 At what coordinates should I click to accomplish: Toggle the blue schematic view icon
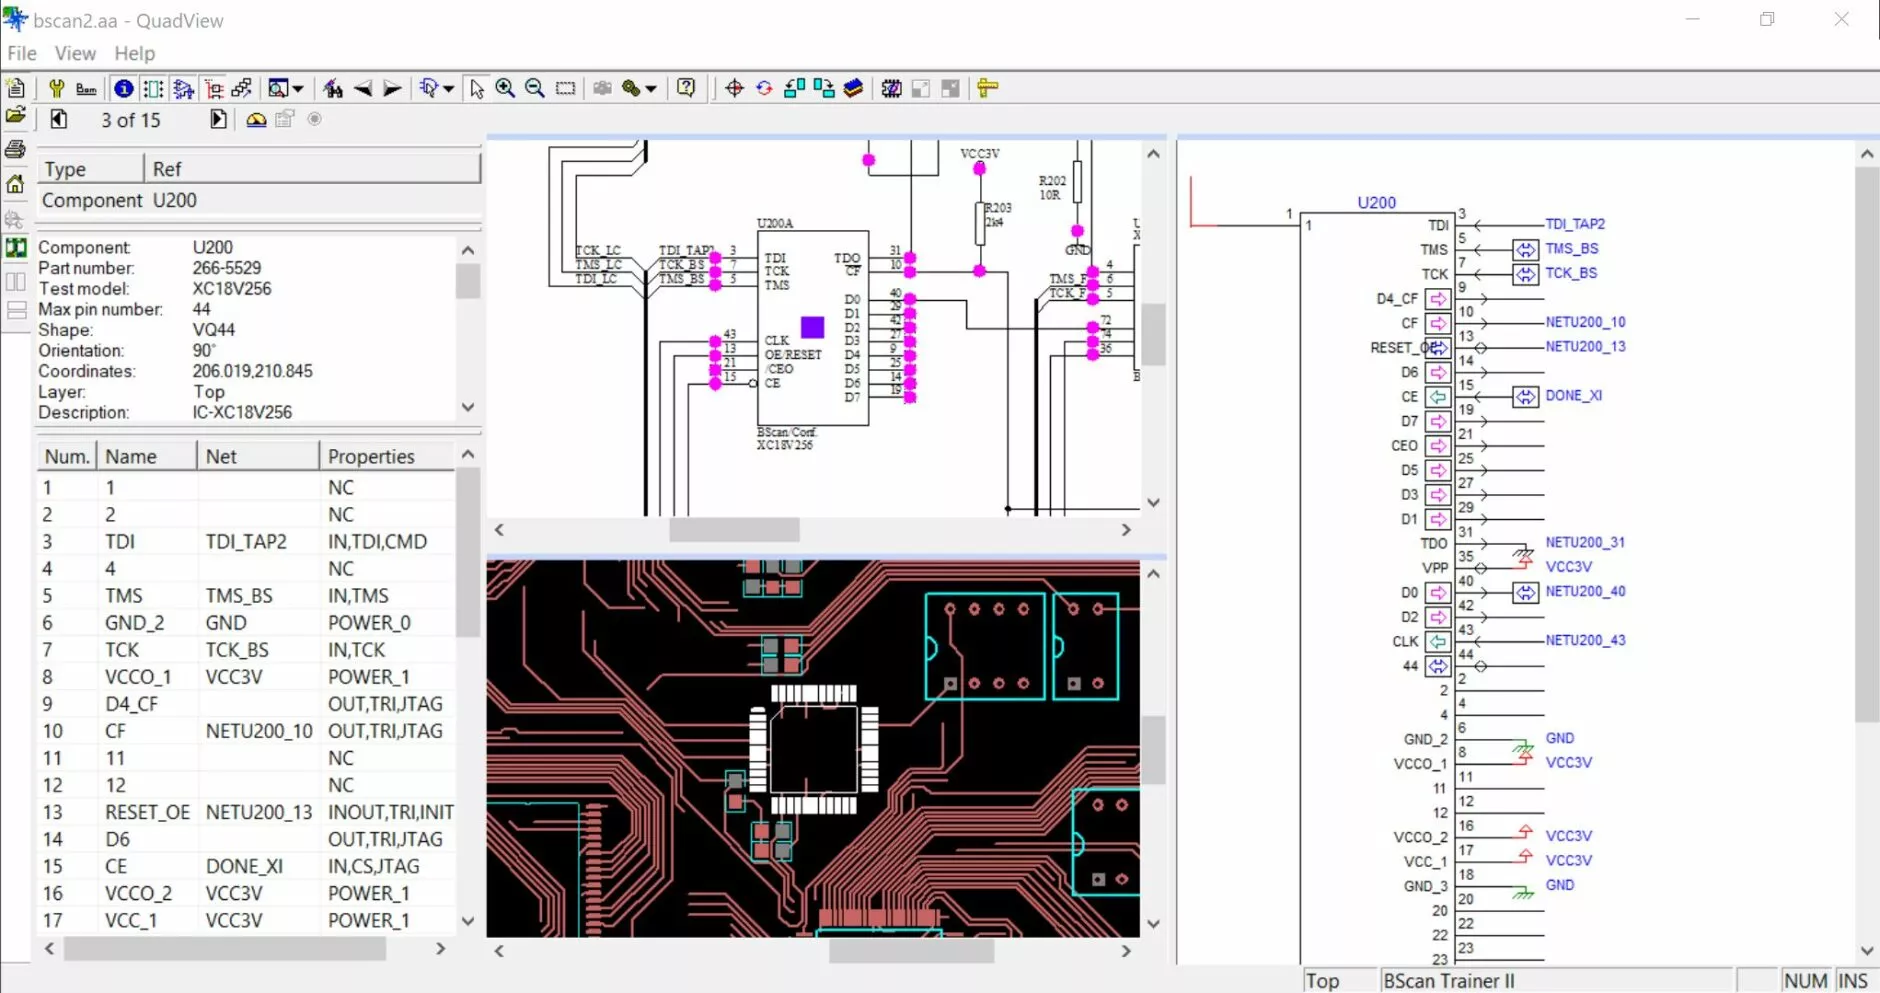pyautogui.click(x=183, y=88)
